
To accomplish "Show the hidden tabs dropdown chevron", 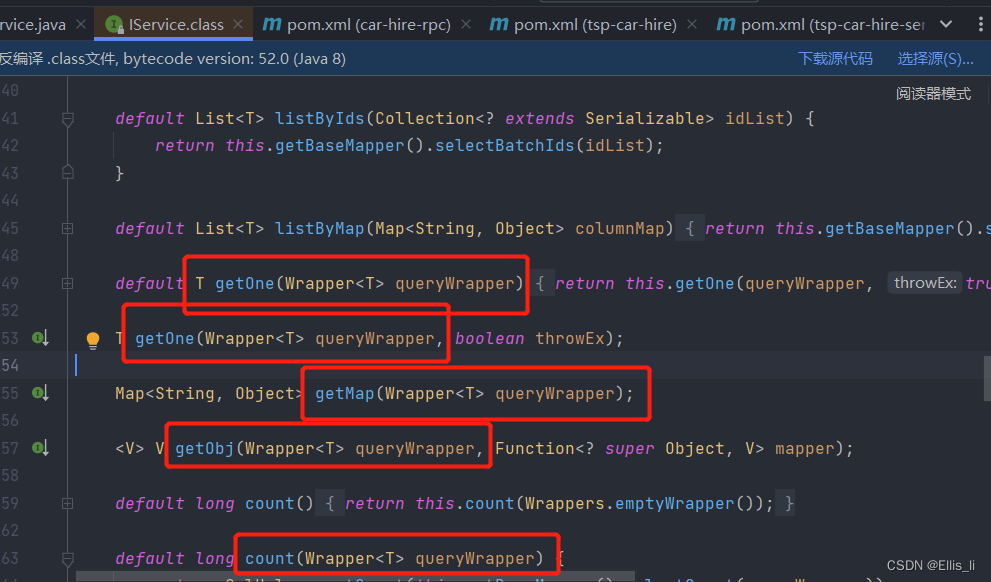I will point(945,24).
